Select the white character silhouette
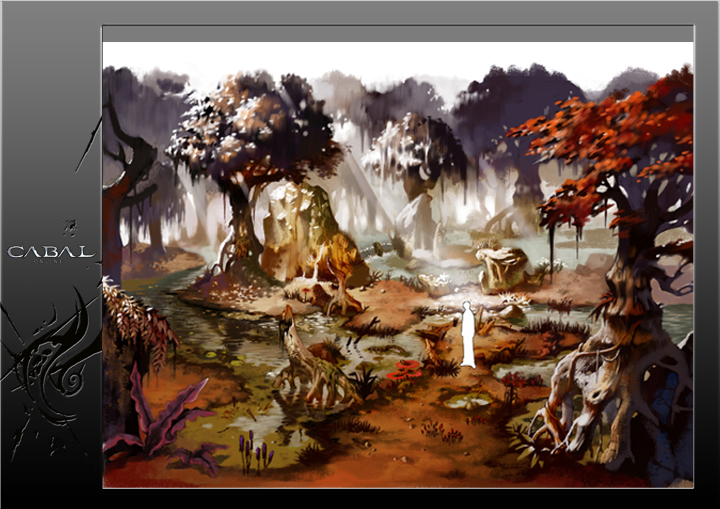This screenshot has width=720, height=509. [x=466, y=334]
